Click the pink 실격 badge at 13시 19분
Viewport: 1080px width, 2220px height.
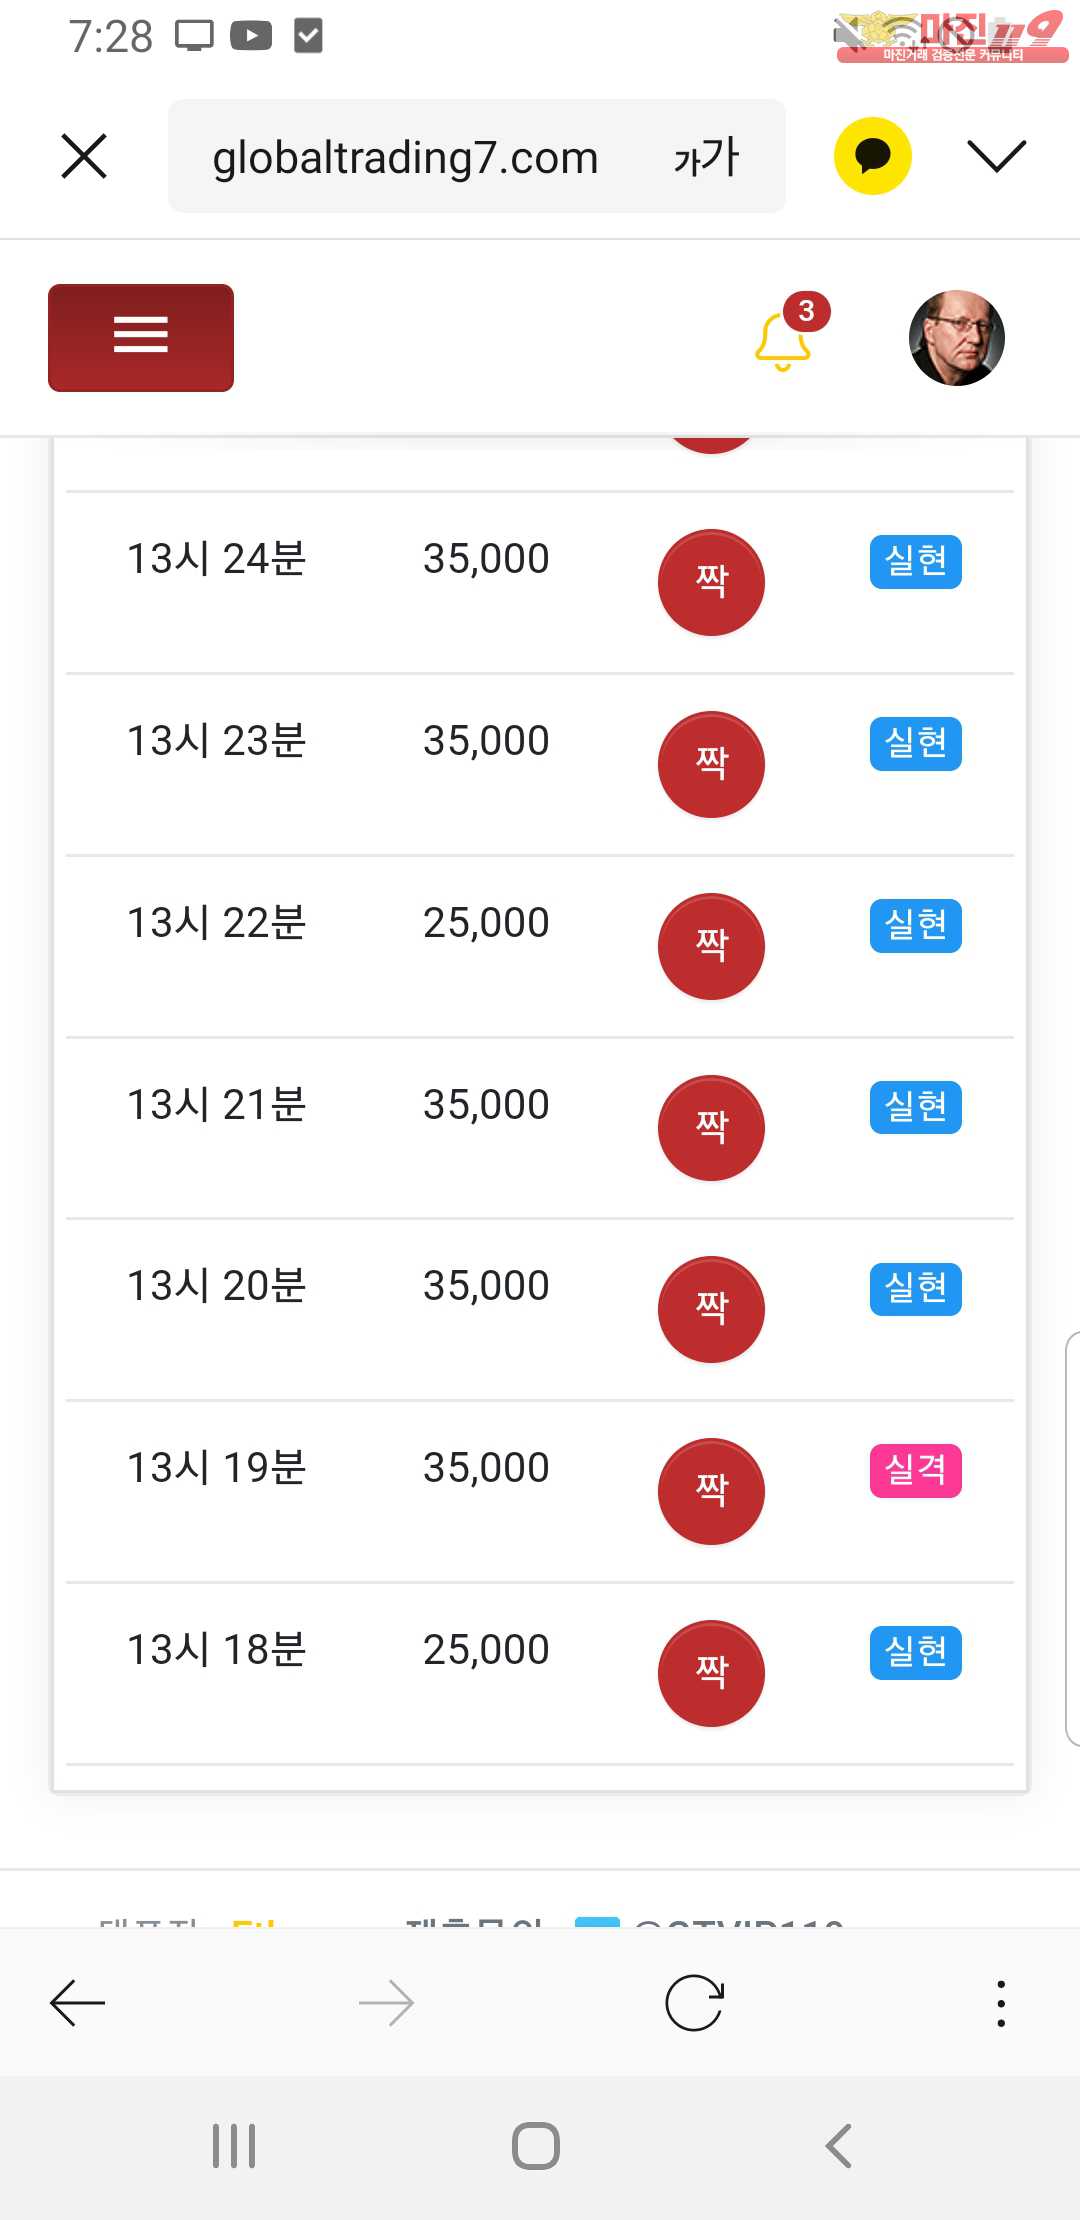pyautogui.click(x=915, y=1470)
